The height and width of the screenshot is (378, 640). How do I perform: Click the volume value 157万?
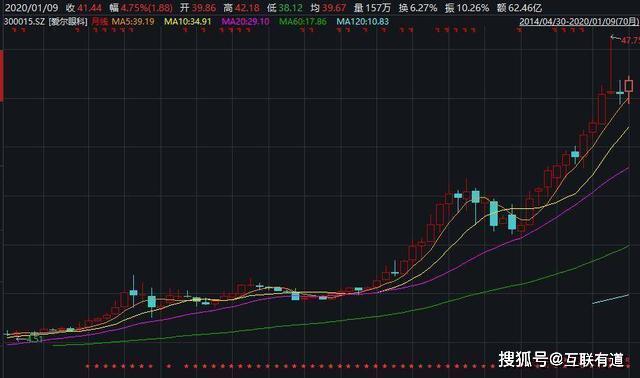coord(378,8)
